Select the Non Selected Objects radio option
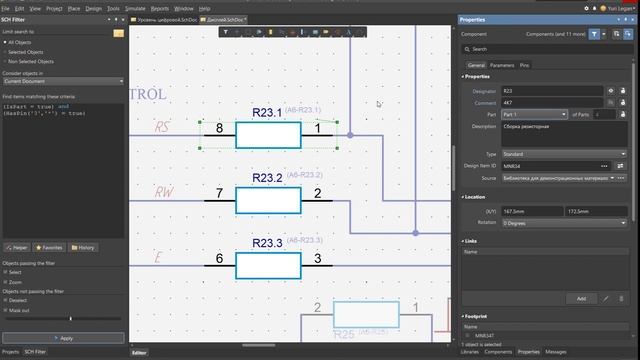This screenshot has height=360, width=640. [5, 61]
